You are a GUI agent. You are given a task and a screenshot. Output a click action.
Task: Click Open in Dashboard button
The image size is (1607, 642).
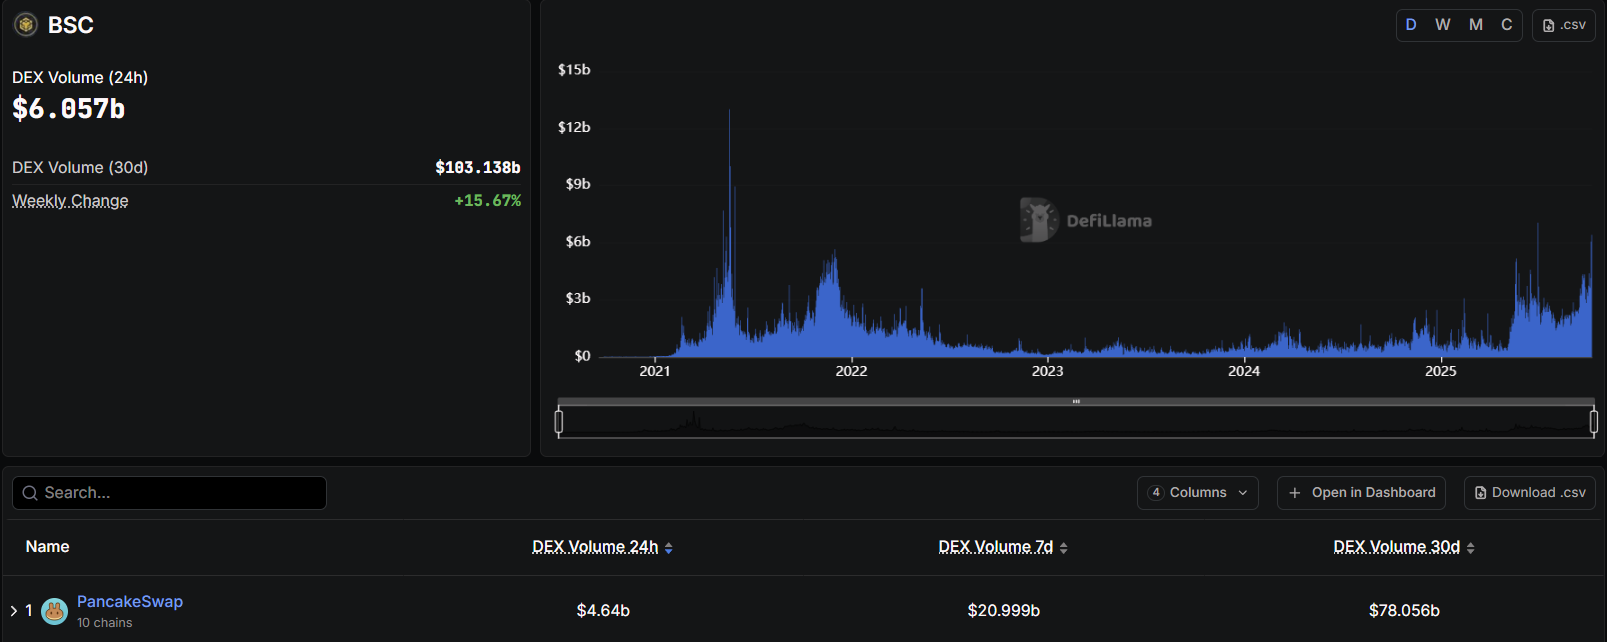1361,493
